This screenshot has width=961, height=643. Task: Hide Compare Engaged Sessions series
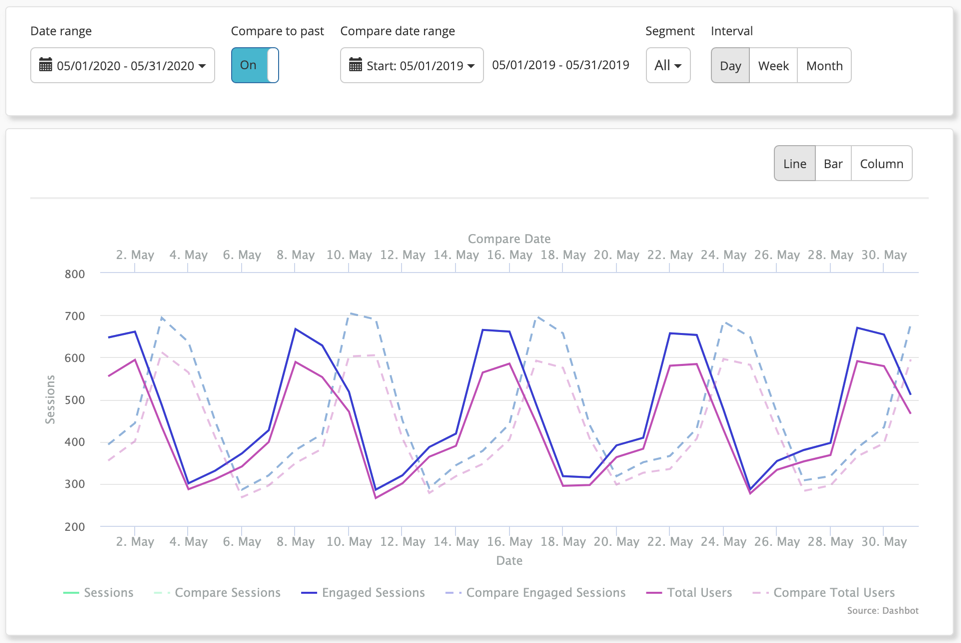tap(536, 593)
